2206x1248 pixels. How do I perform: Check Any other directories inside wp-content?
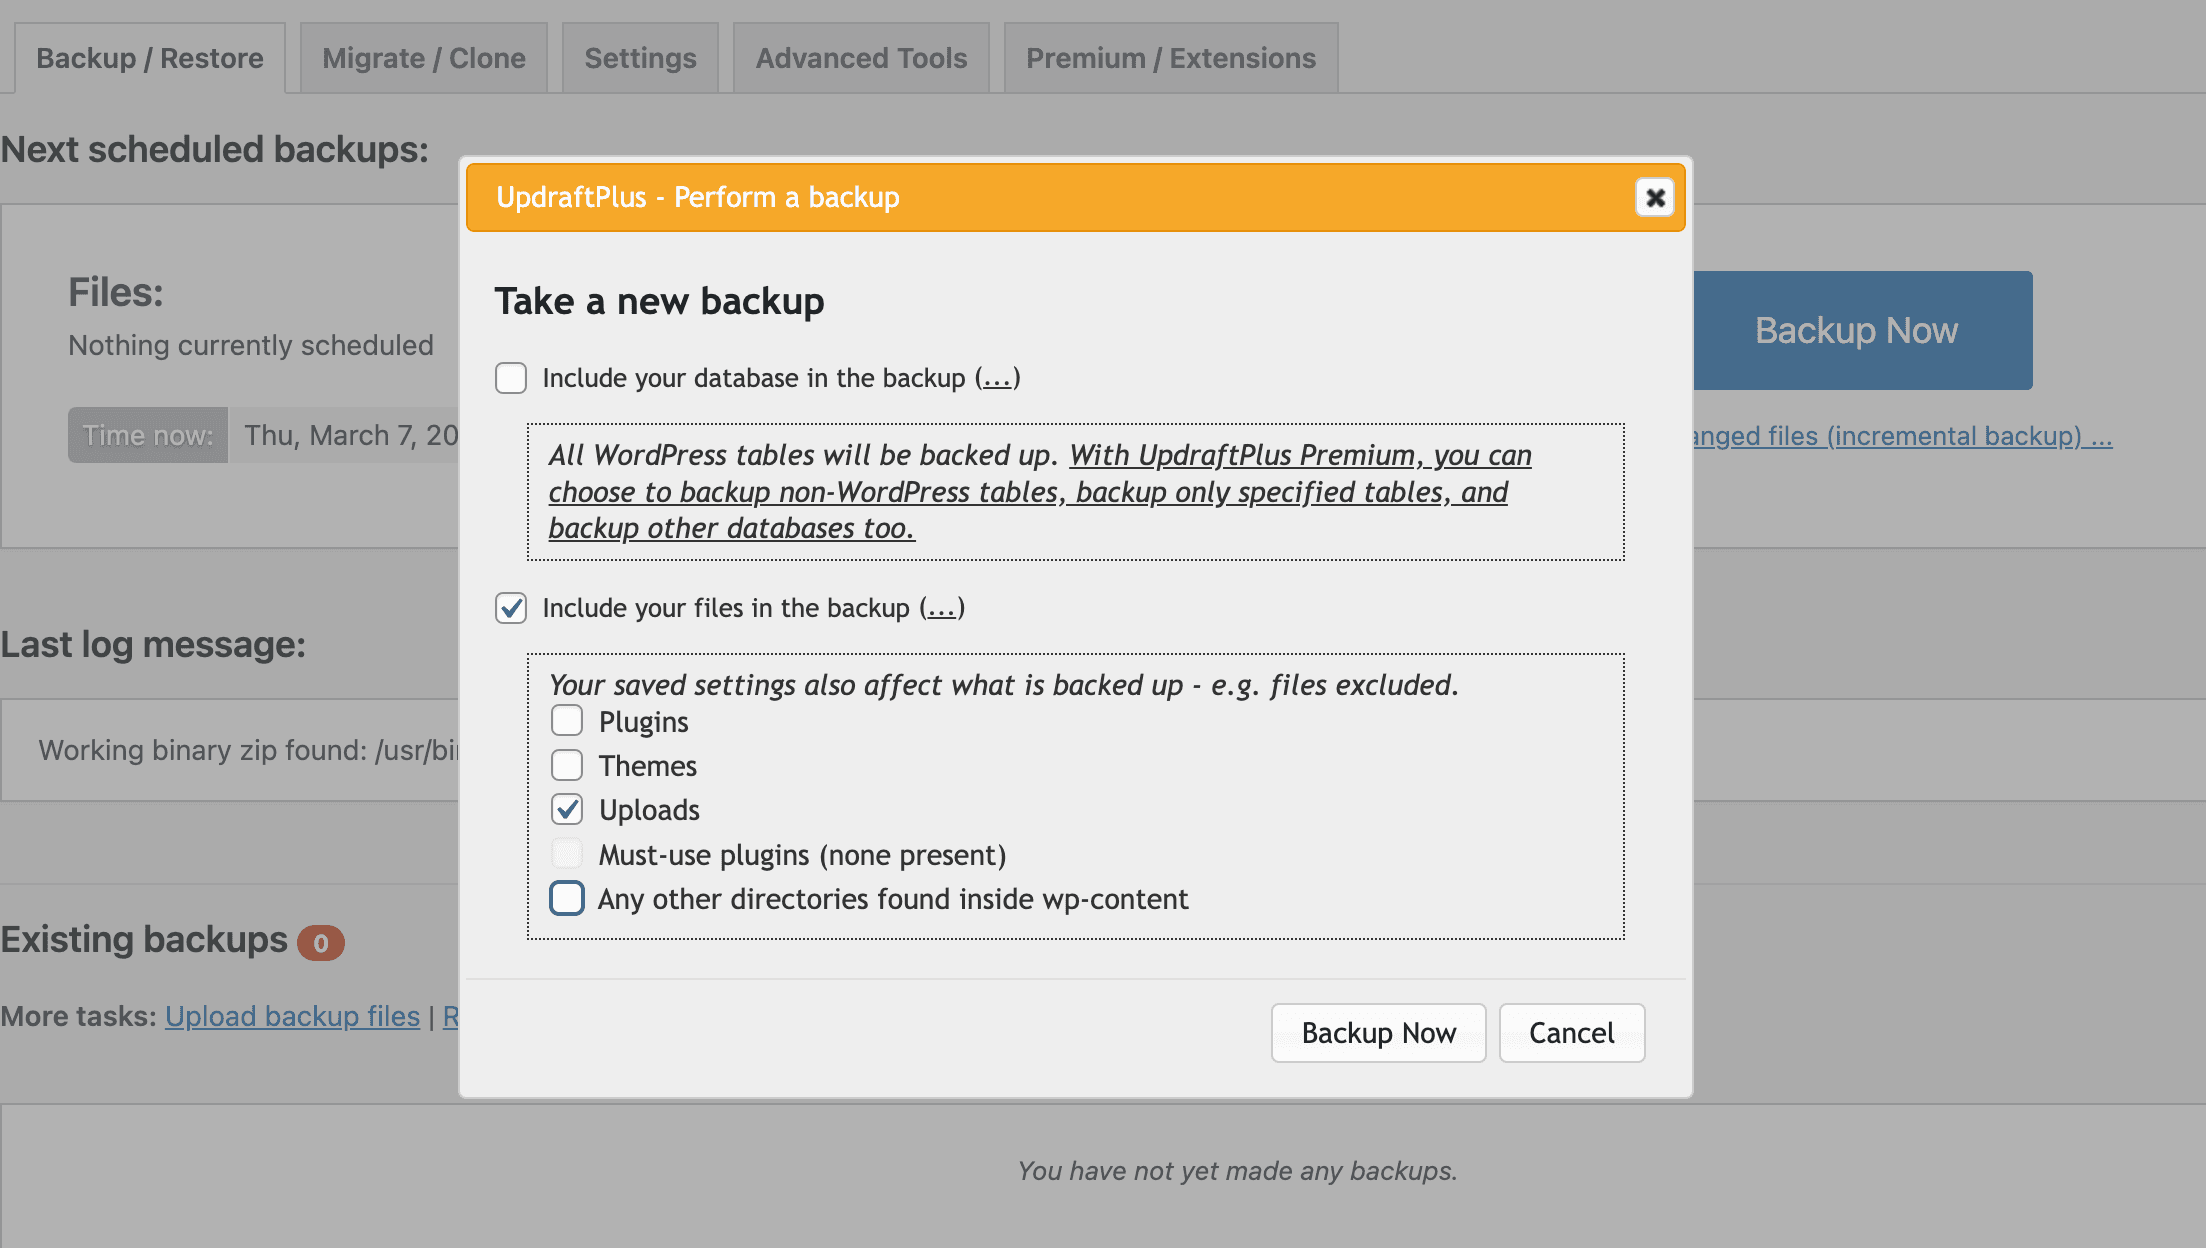(x=567, y=898)
